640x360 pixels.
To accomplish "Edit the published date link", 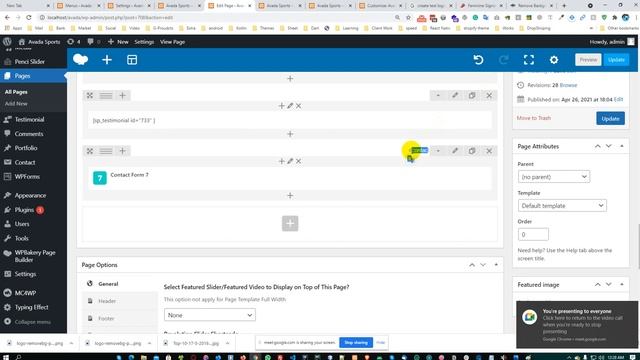I will click(x=618, y=99).
